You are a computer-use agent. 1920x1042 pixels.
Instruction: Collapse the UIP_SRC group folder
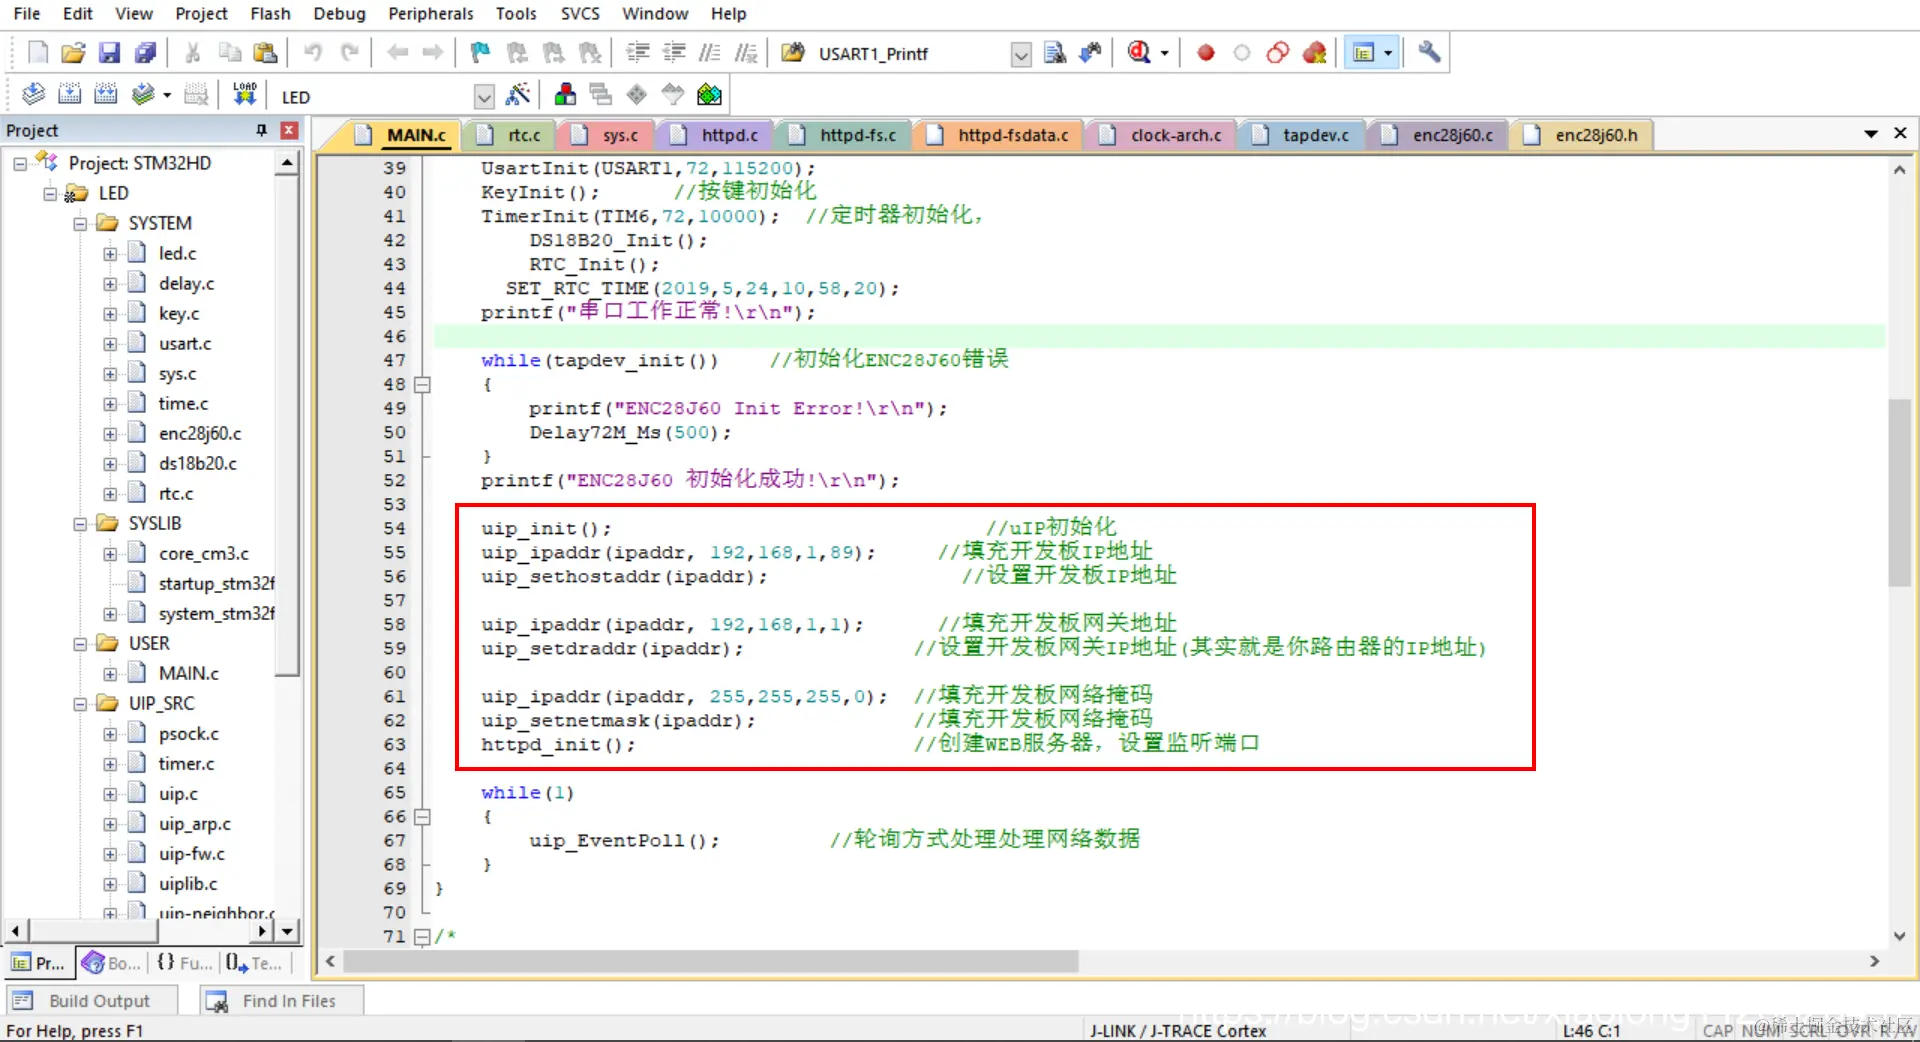[x=80, y=703]
